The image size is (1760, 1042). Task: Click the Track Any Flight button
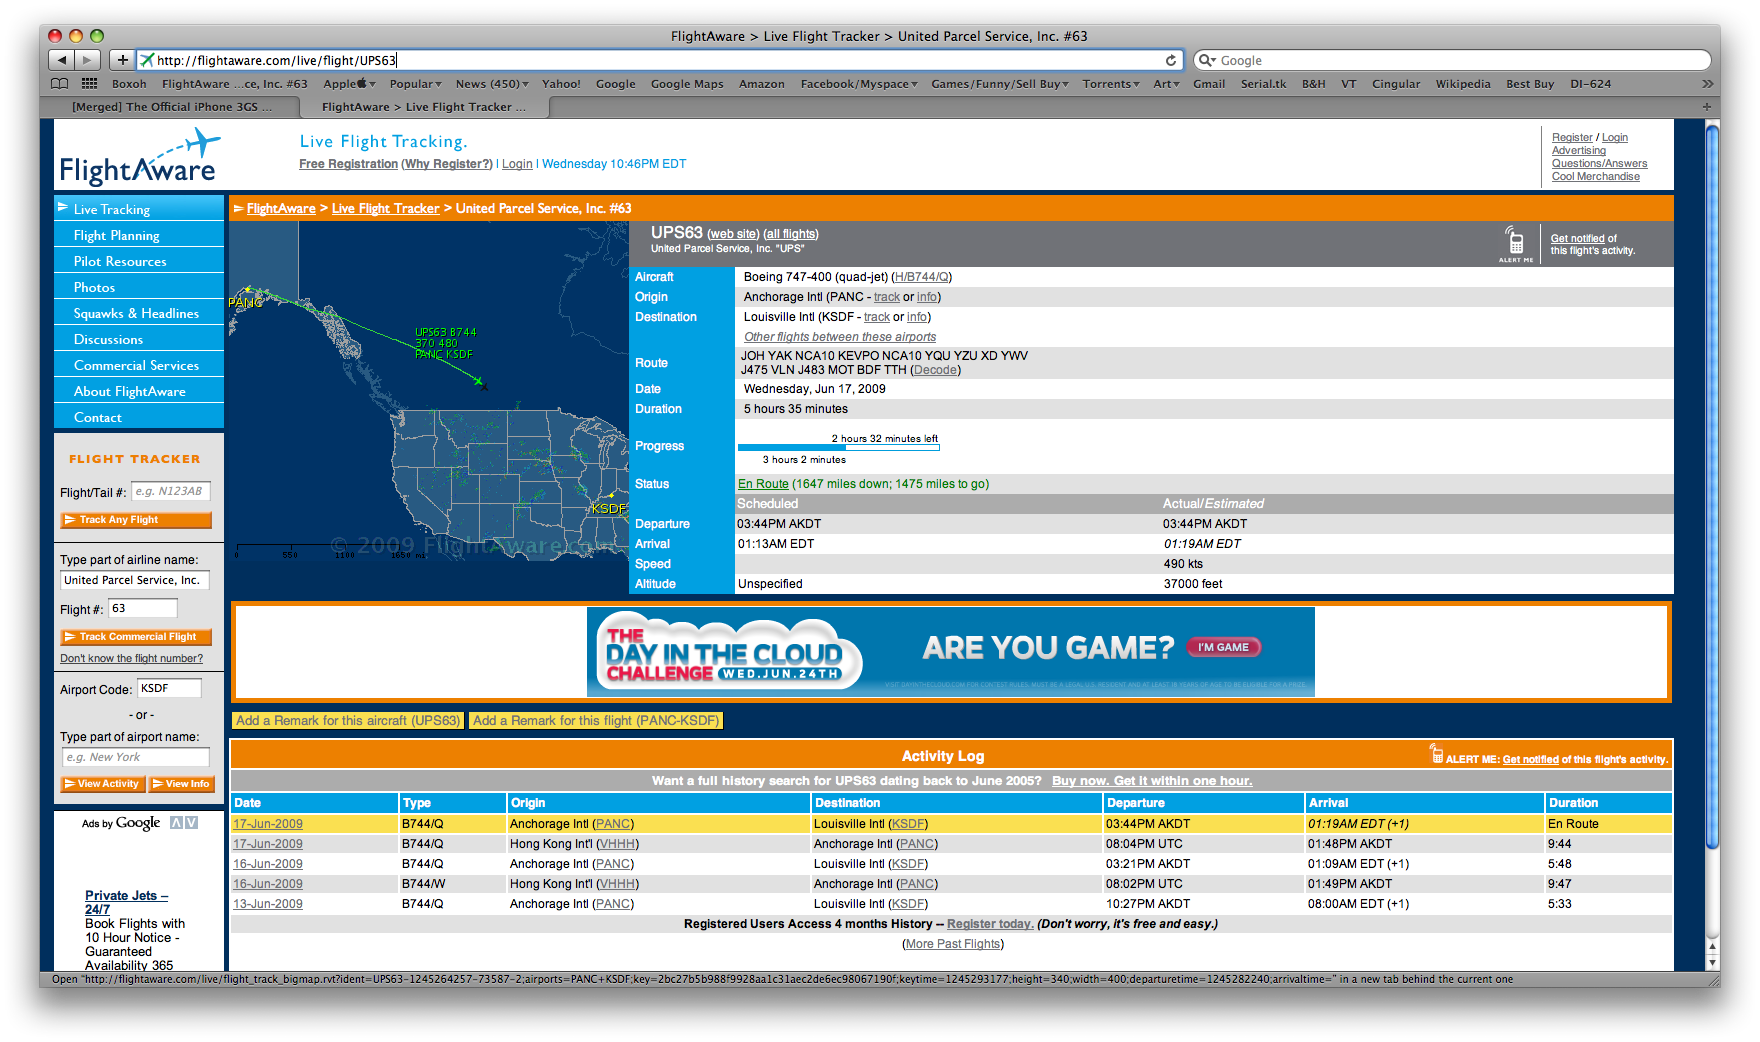(136, 520)
